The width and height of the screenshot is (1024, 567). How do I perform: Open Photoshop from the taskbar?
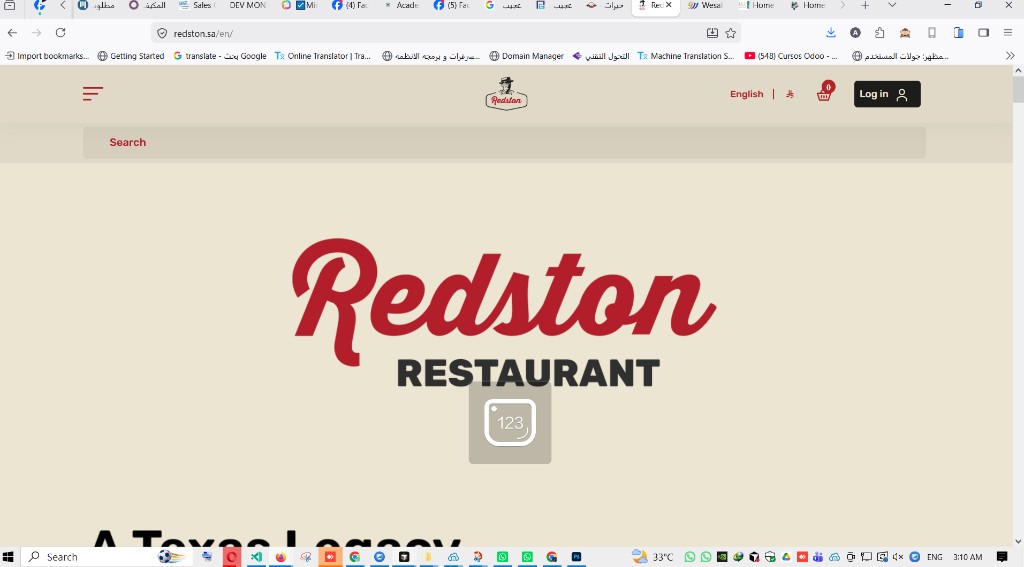[x=577, y=557]
